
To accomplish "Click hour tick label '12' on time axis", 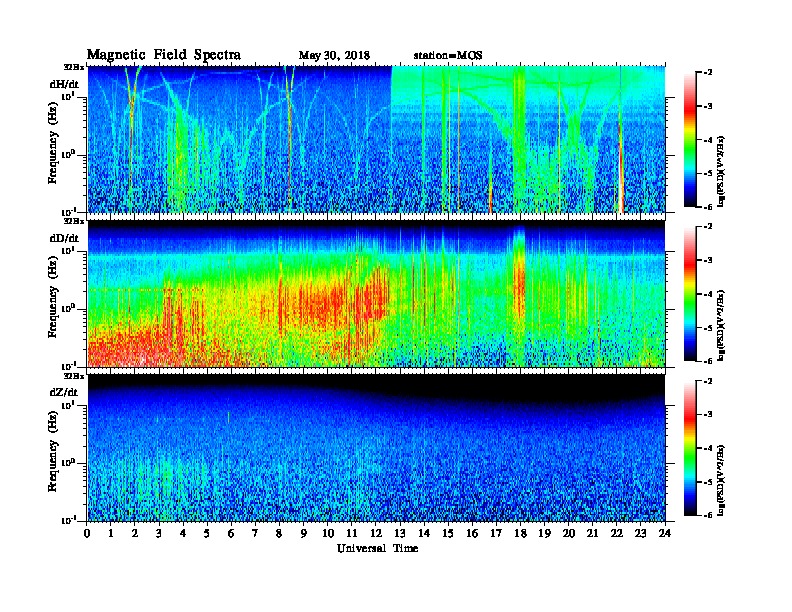I will click(x=376, y=533).
